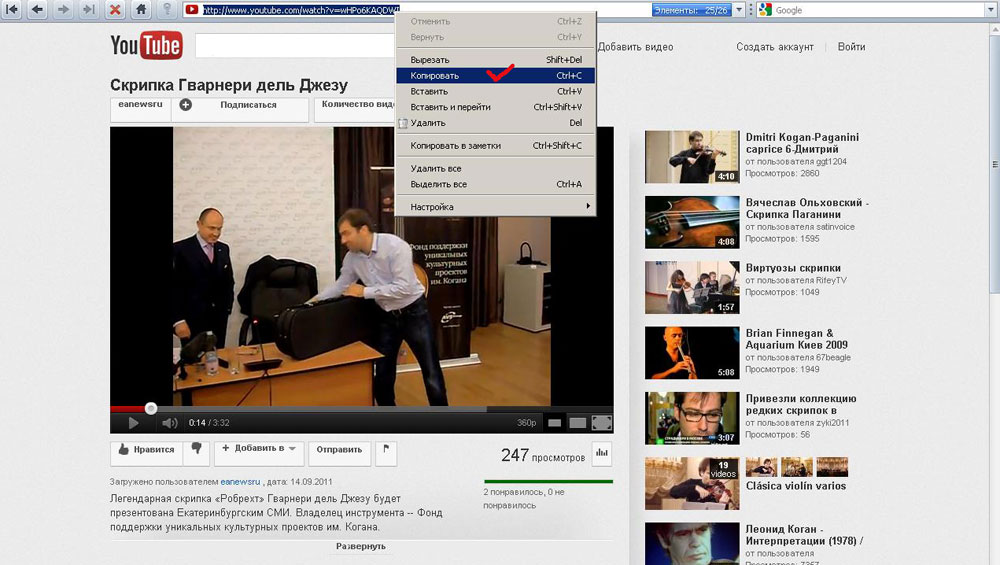Image resolution: width=1000 pixels, height=565 pixels.
Task: Click the browser Home icon
Action: (x=142, y=10)
